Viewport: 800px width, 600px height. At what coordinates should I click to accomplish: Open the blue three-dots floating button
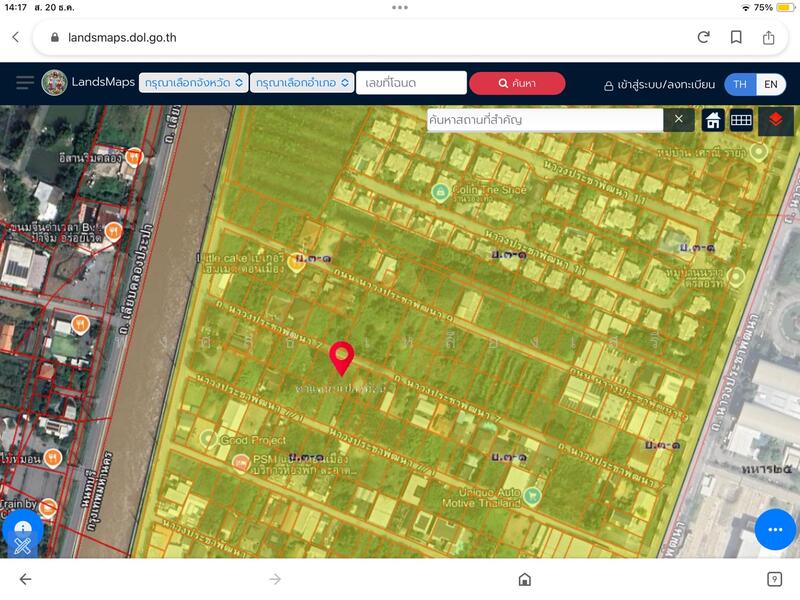point(774,529)
